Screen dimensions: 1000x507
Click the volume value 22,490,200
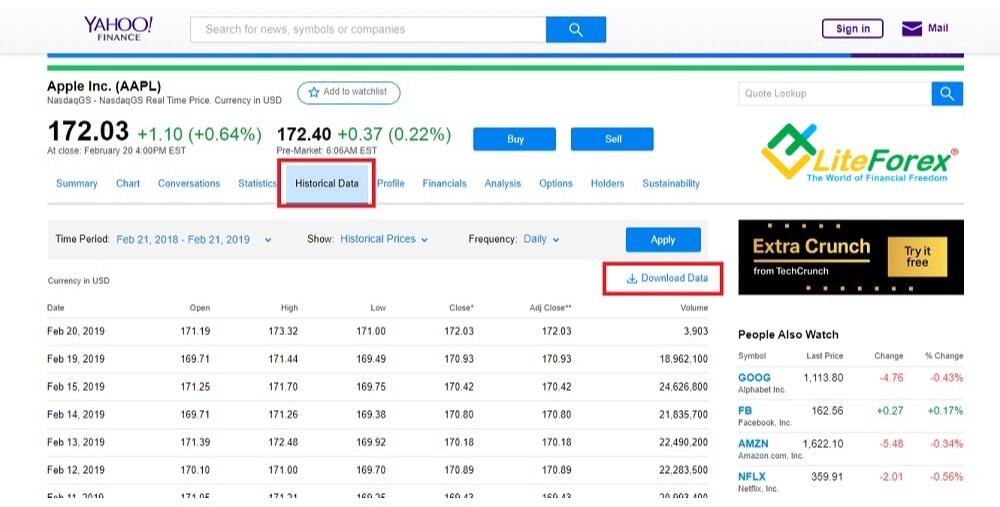tap(684, 442)
